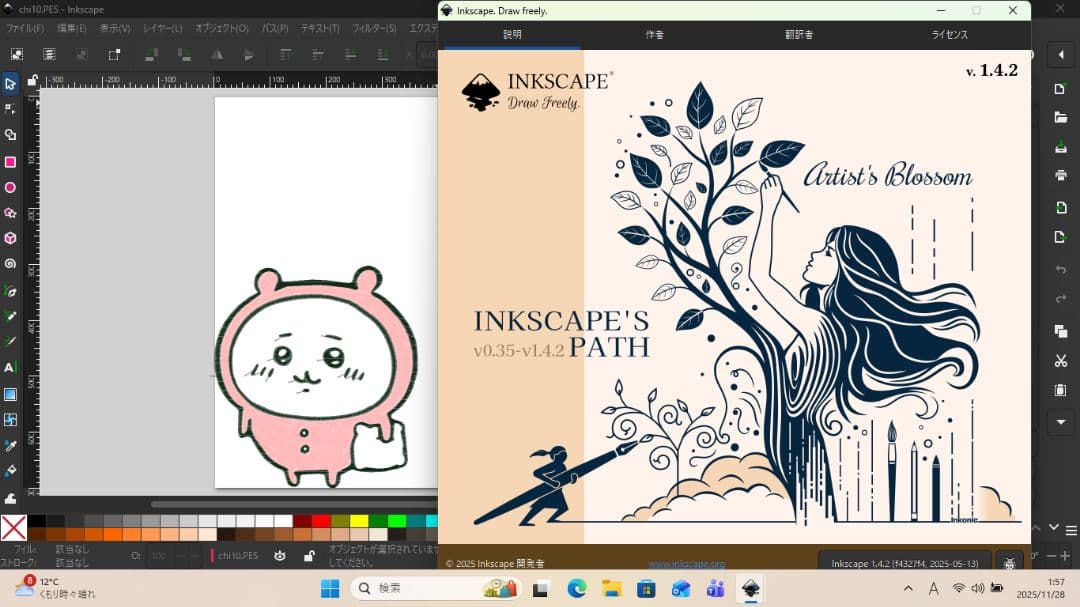
Task: Select the Selector arrow tool
Action: coord(10,84)
